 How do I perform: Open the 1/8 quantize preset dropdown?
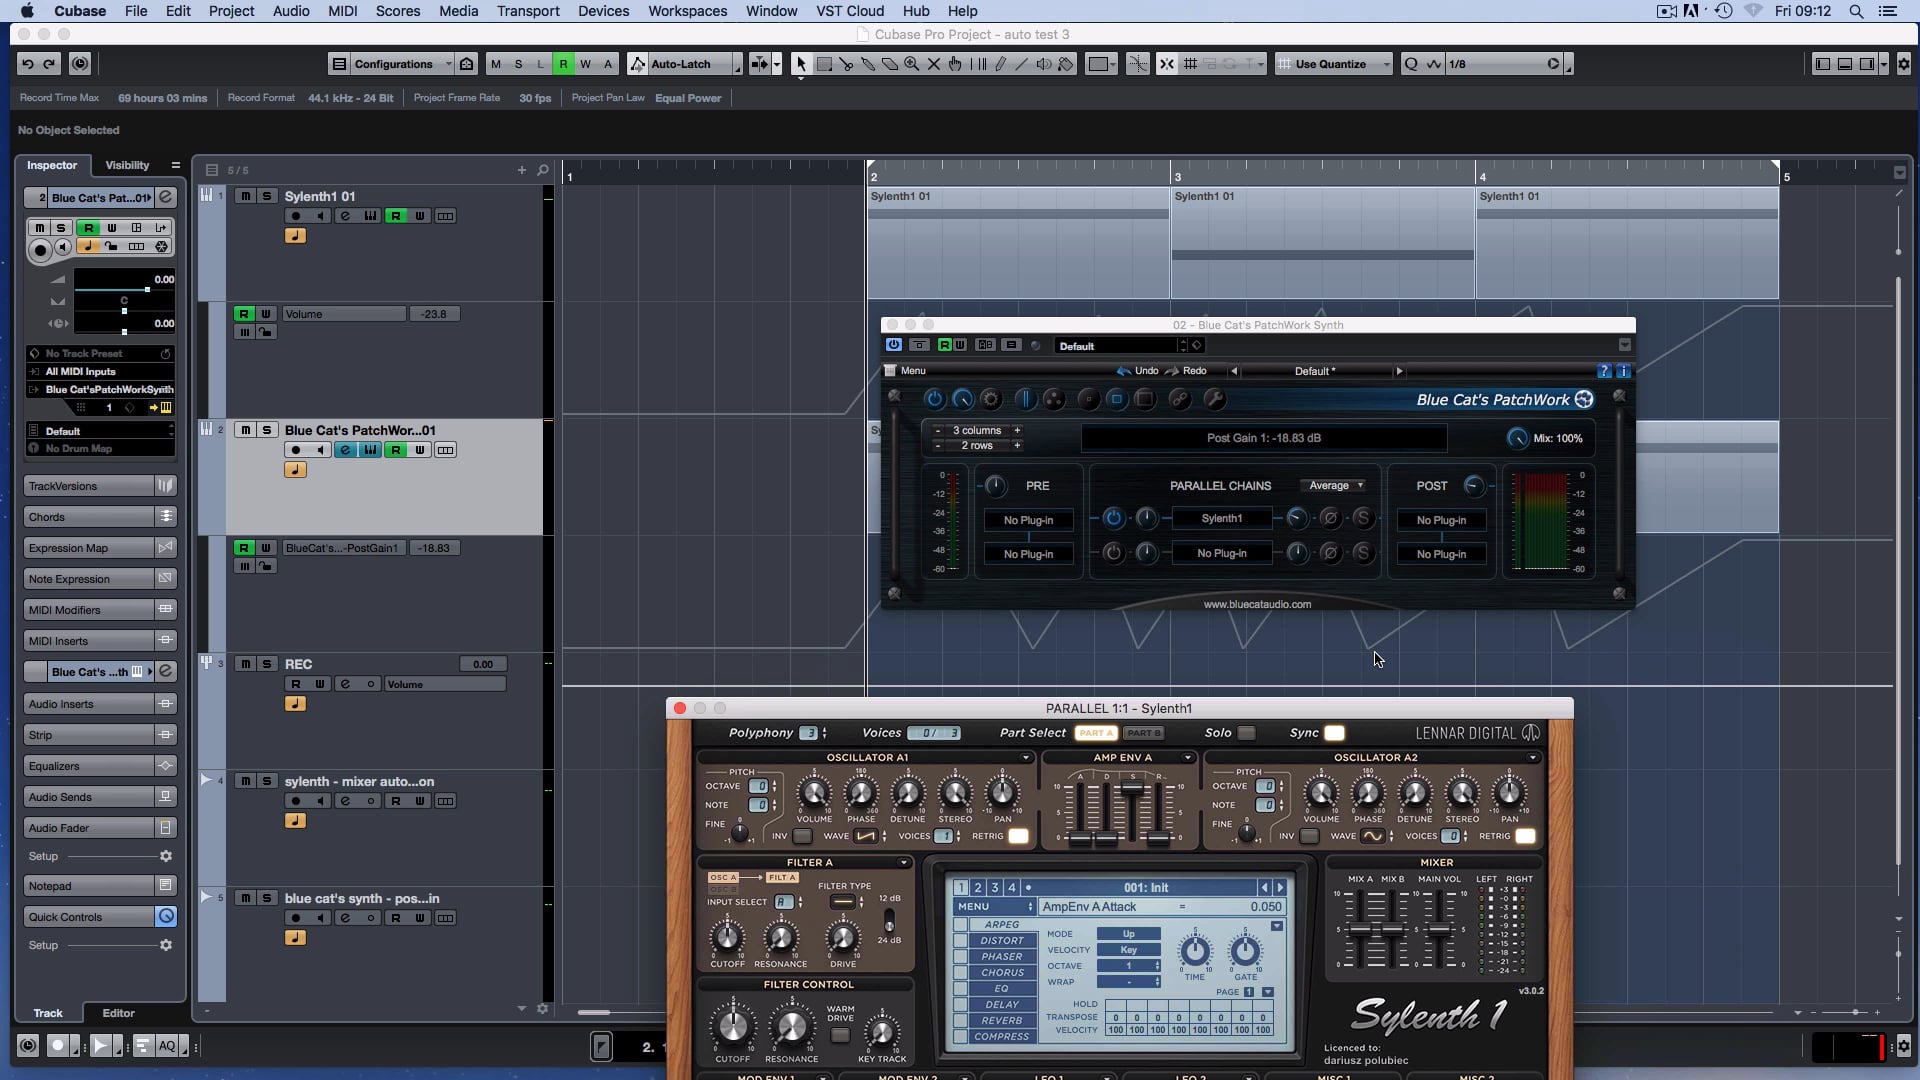point(1503,64)
